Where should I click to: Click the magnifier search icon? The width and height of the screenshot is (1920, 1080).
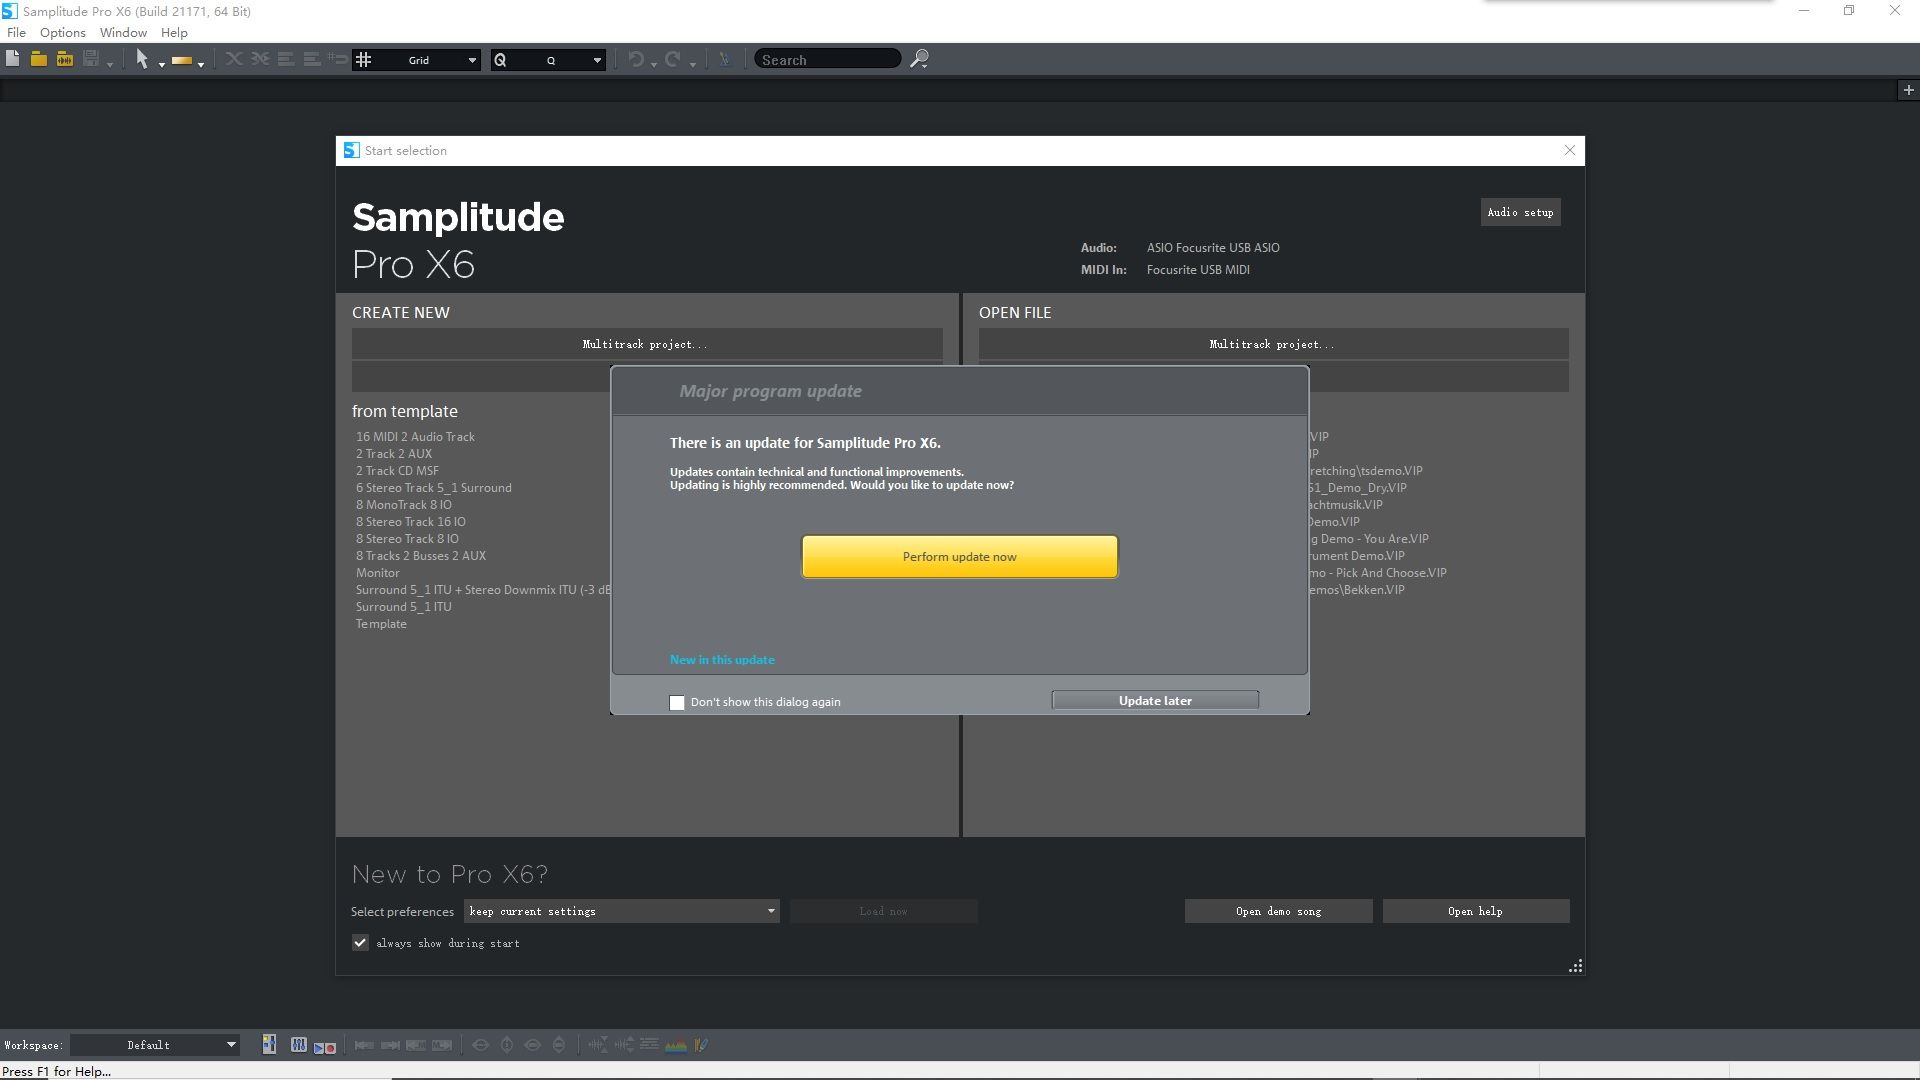pyautogui.click(x=919, y=59)
